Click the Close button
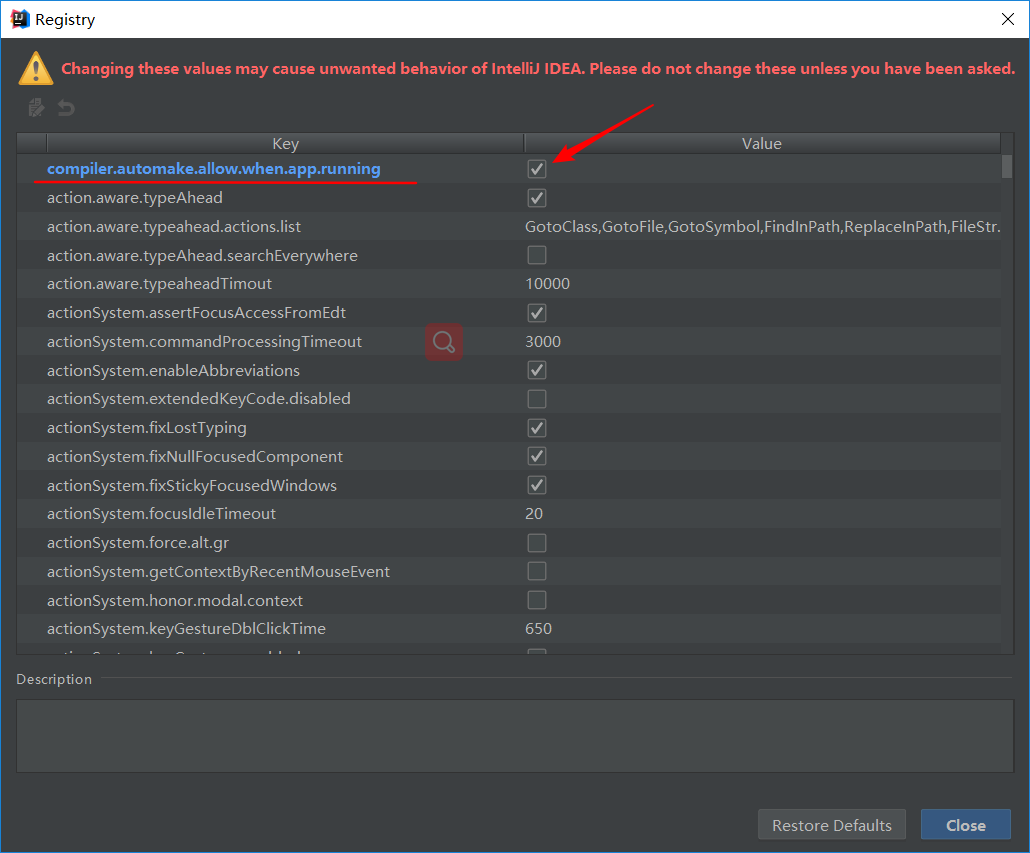This screenshot has height=853, width=1030. tap(966, 825)
